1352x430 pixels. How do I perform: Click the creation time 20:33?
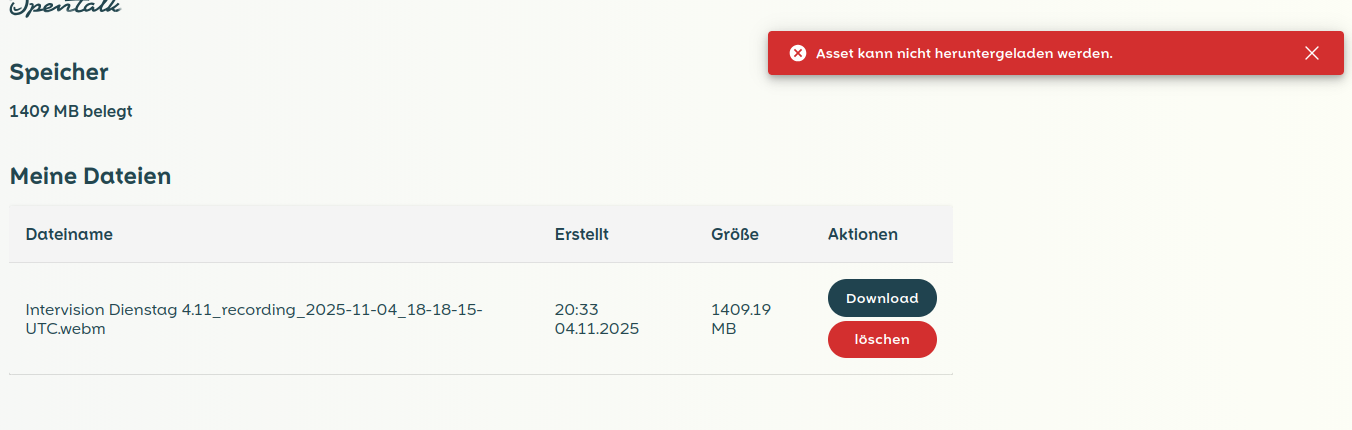[576, 310]
